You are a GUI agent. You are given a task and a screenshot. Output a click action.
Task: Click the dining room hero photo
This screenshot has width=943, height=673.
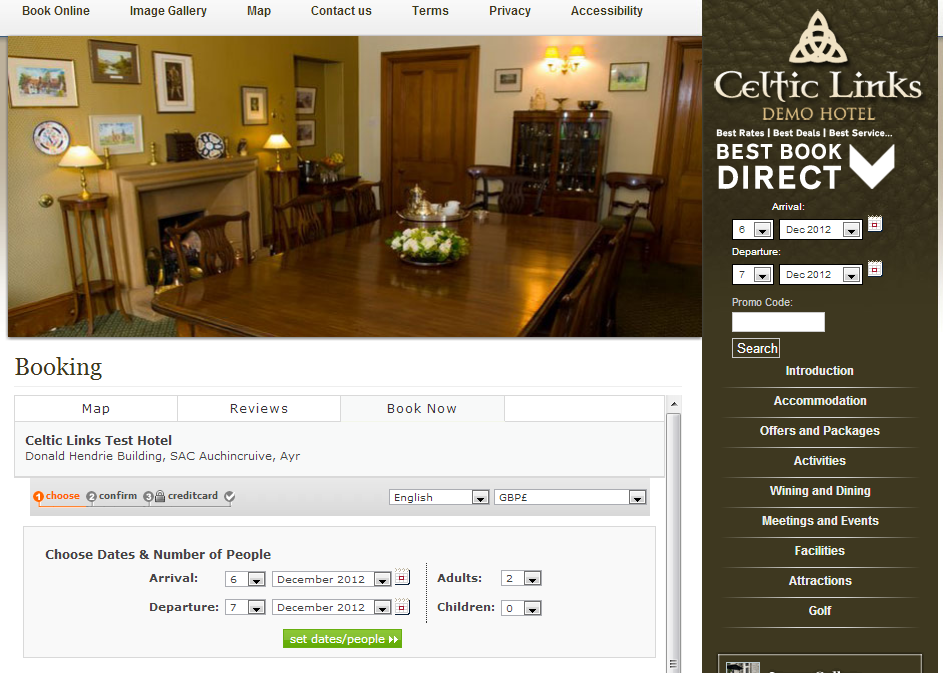[355, 186]
